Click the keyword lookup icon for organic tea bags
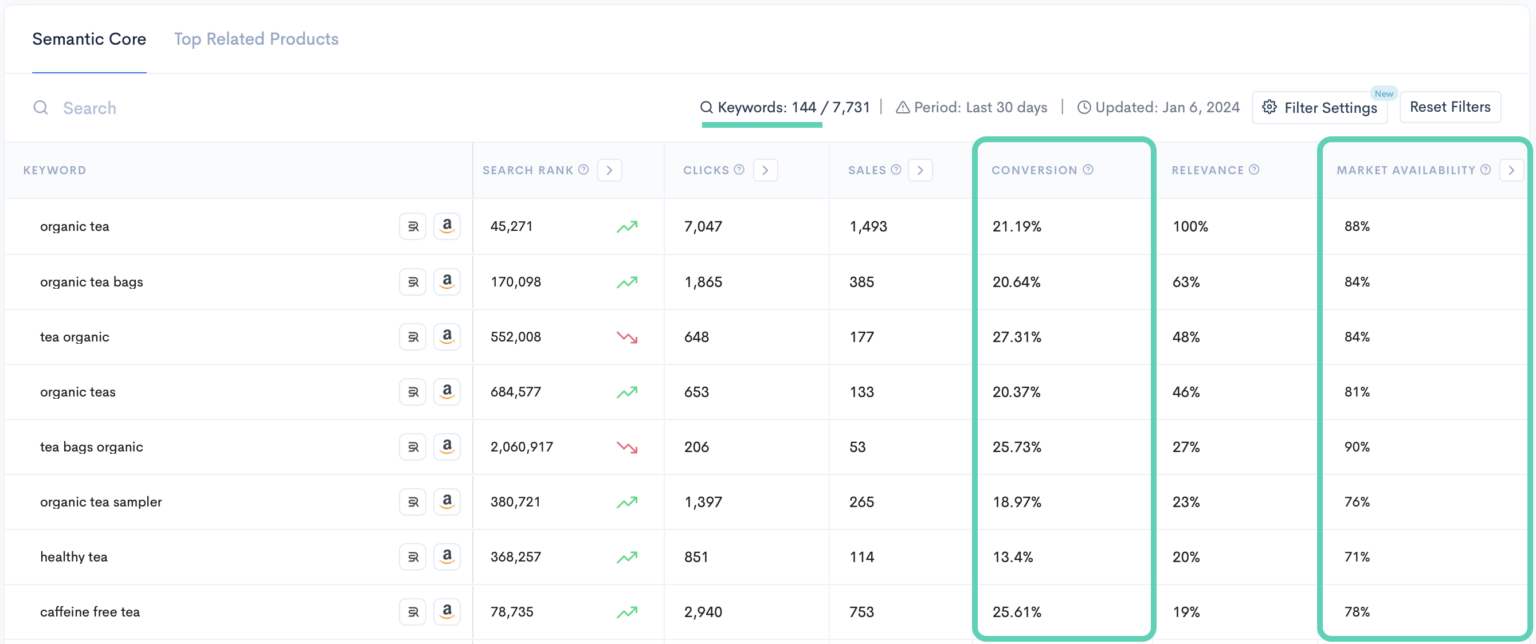The image size is (1536, 644). pyautogui.click(x=412, y=282)
